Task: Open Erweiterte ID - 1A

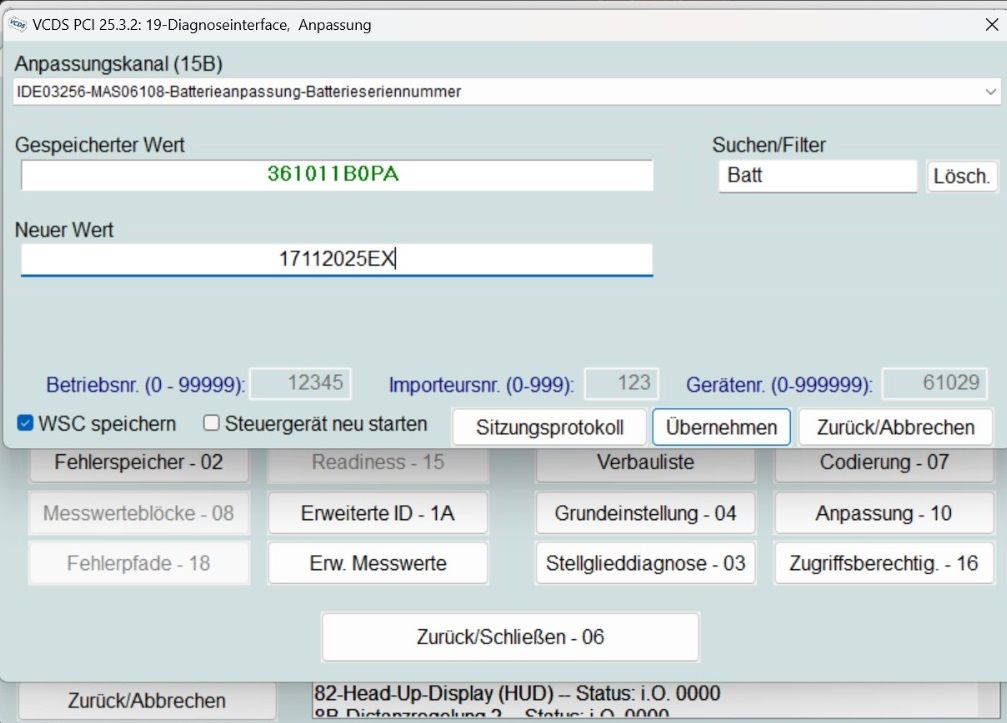Action: 378,513
